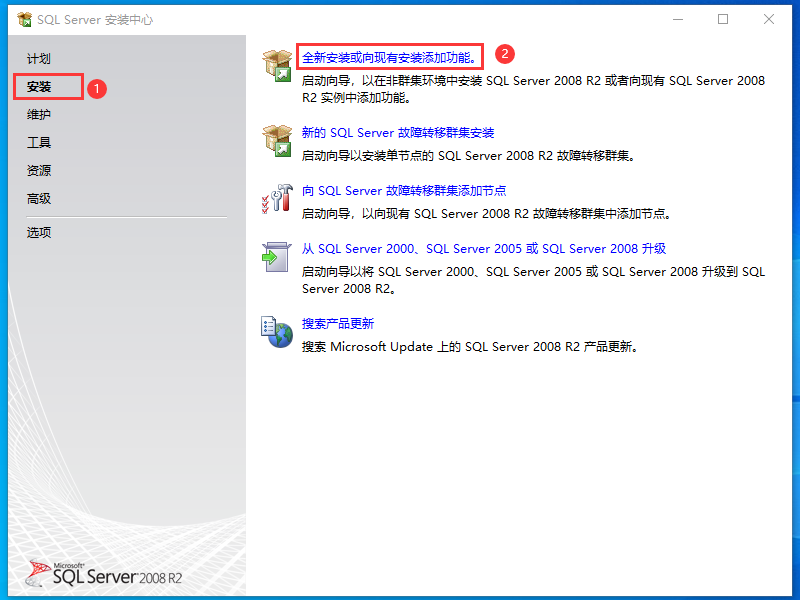The width and height of the screenshot is (800, 600).
Task: Click the upgrade from SQL Server 2000 link
Action: point(484,249)
